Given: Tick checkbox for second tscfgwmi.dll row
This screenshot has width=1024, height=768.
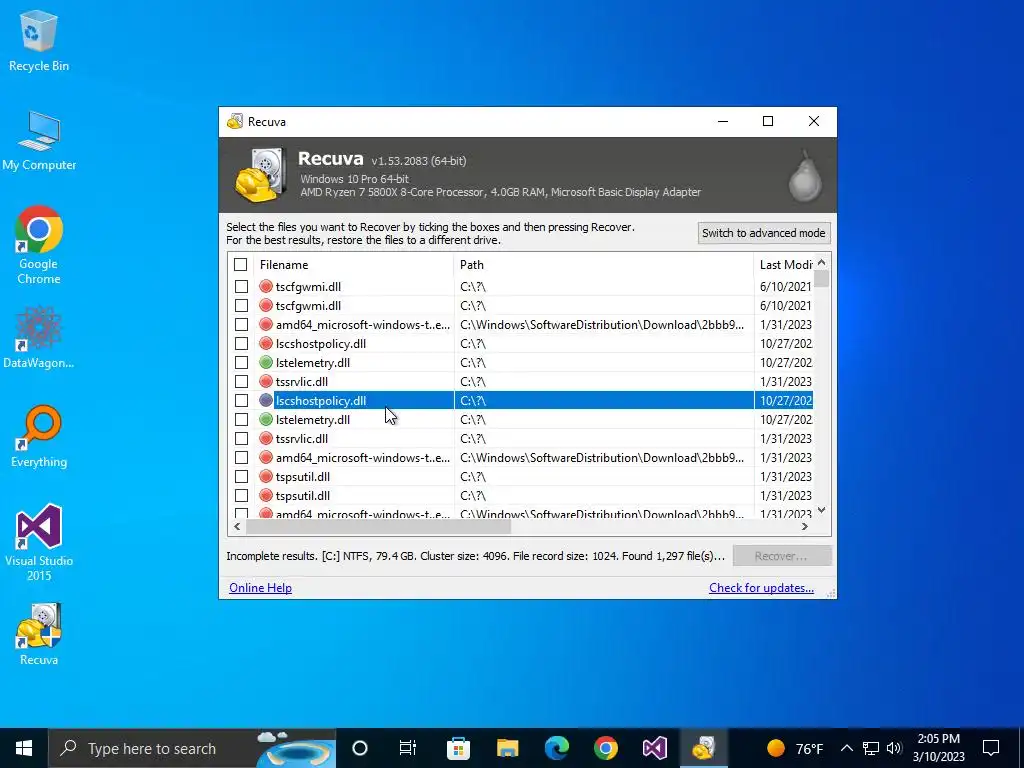Looking at the screenshot, I should (242, 306).
